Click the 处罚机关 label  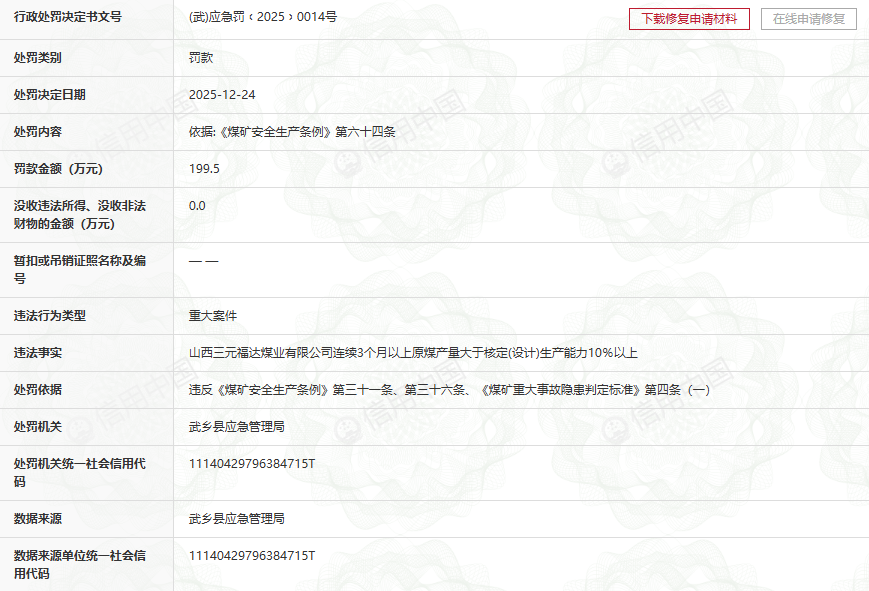pyautogui.click(x=38, y=427)
